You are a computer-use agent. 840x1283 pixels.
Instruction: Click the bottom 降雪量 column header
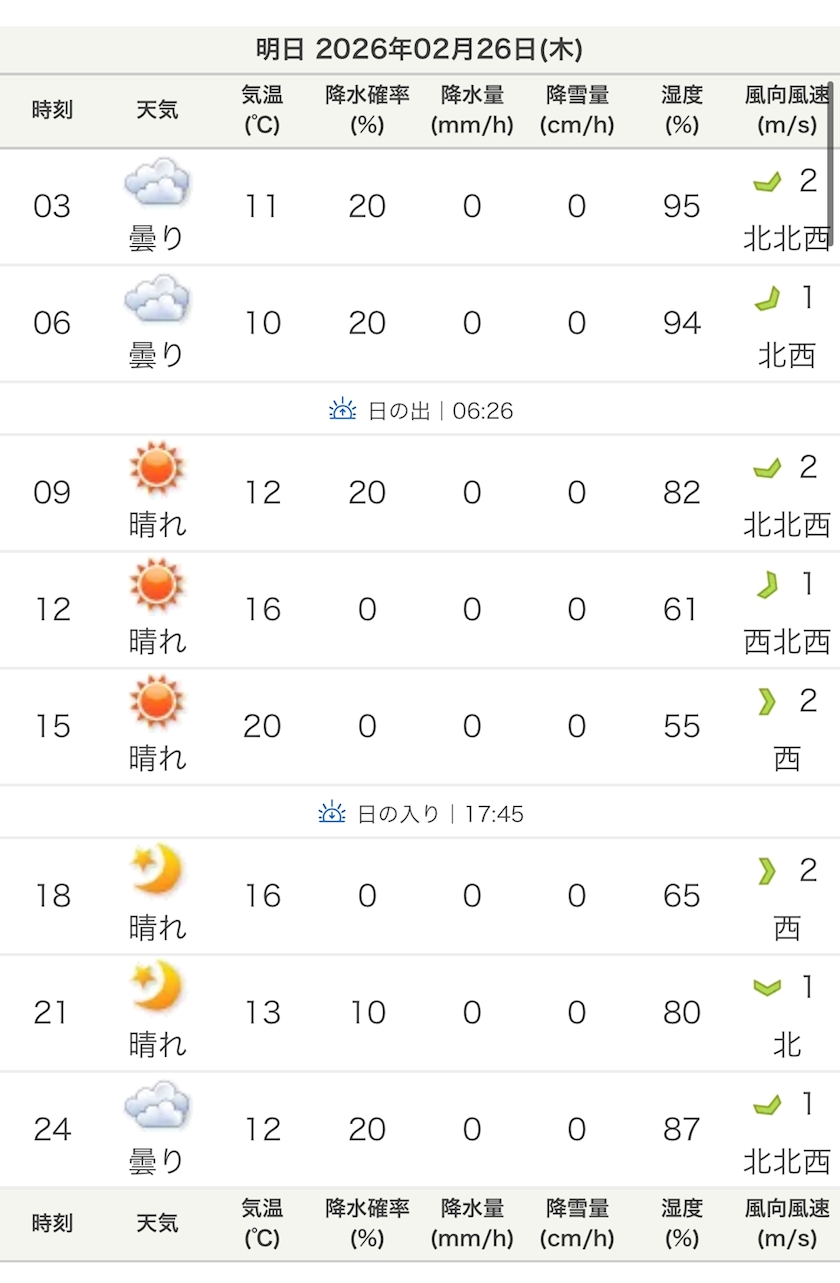(x=577, y=1223)
